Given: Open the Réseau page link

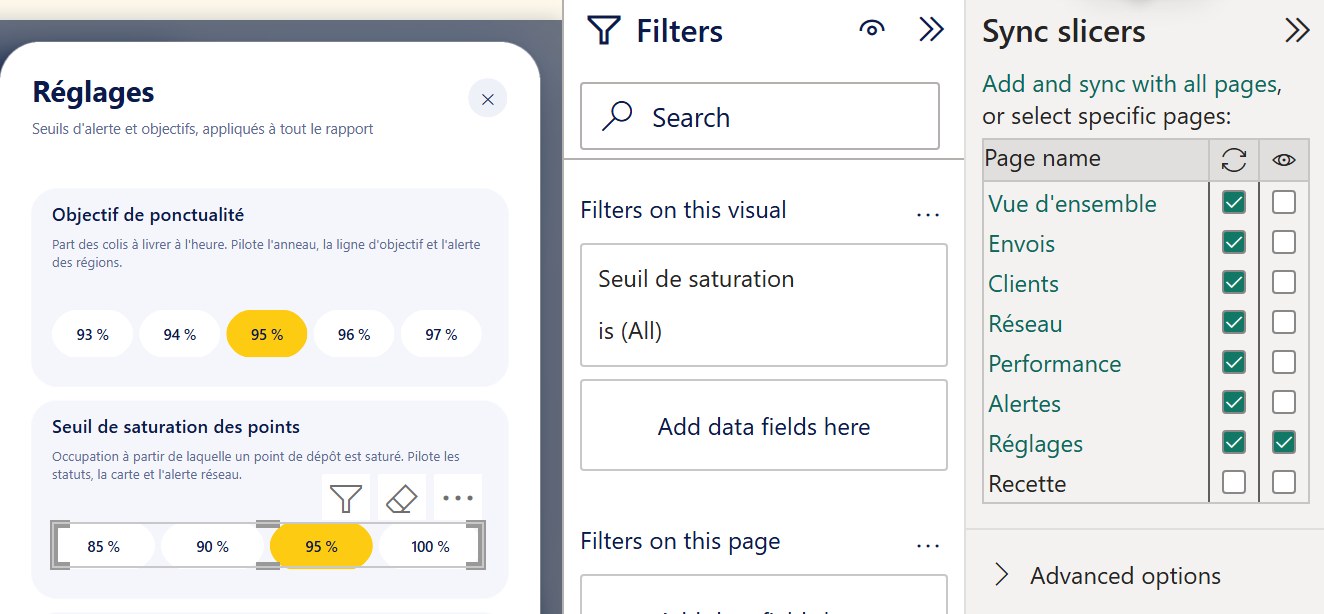Looking at the screenshot, I should point(1025,324).
